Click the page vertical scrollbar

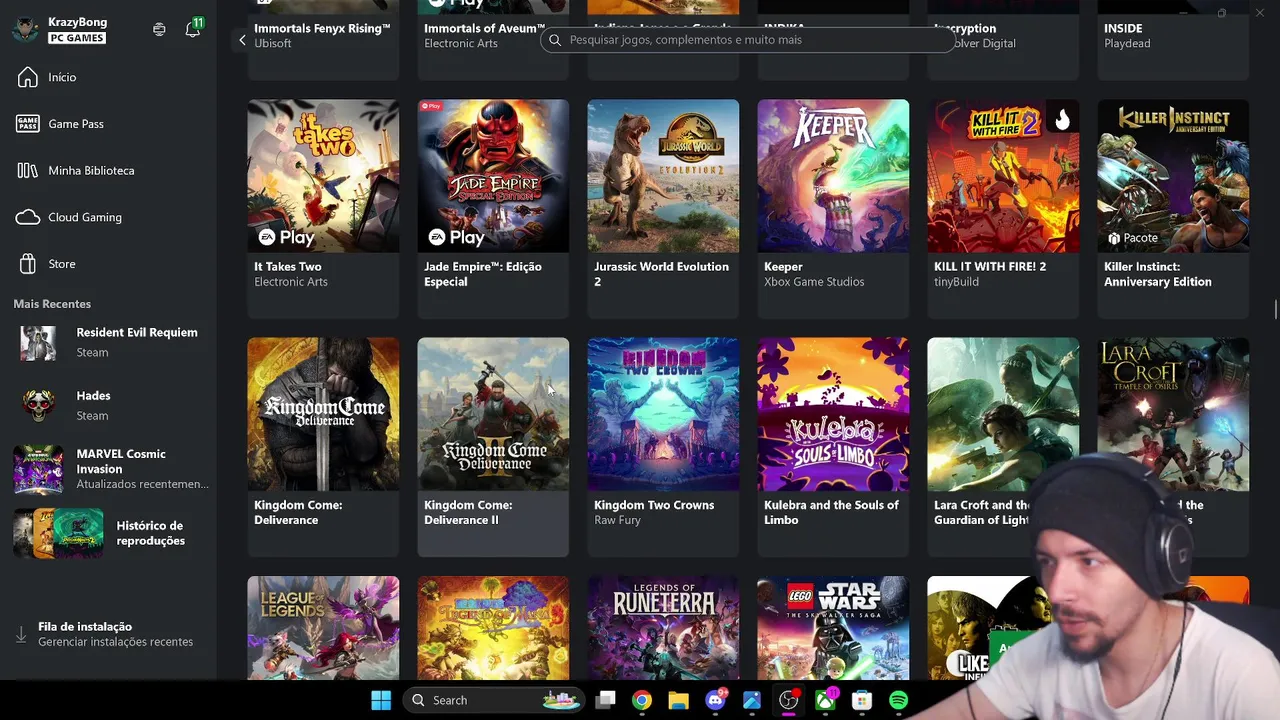pyautogui.click(x=1276, y=310)
